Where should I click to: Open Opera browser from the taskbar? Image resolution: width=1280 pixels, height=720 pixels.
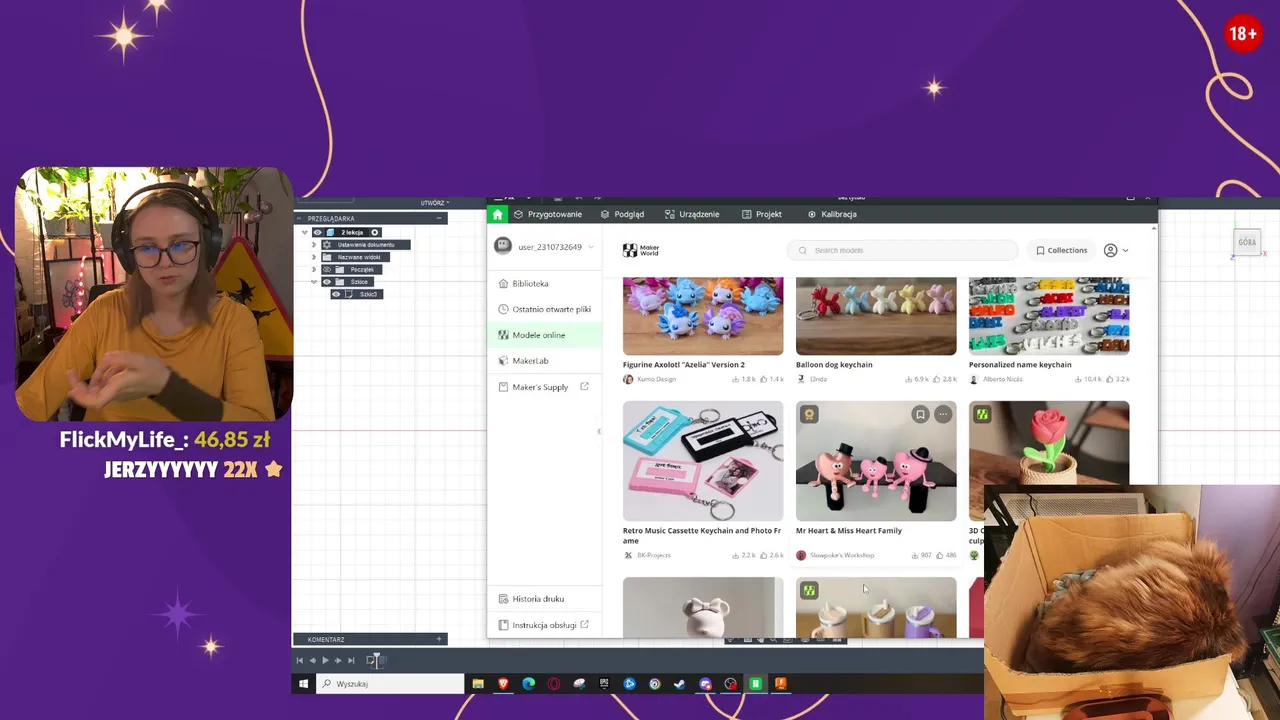pyautogui.click(x=554, y=684)
